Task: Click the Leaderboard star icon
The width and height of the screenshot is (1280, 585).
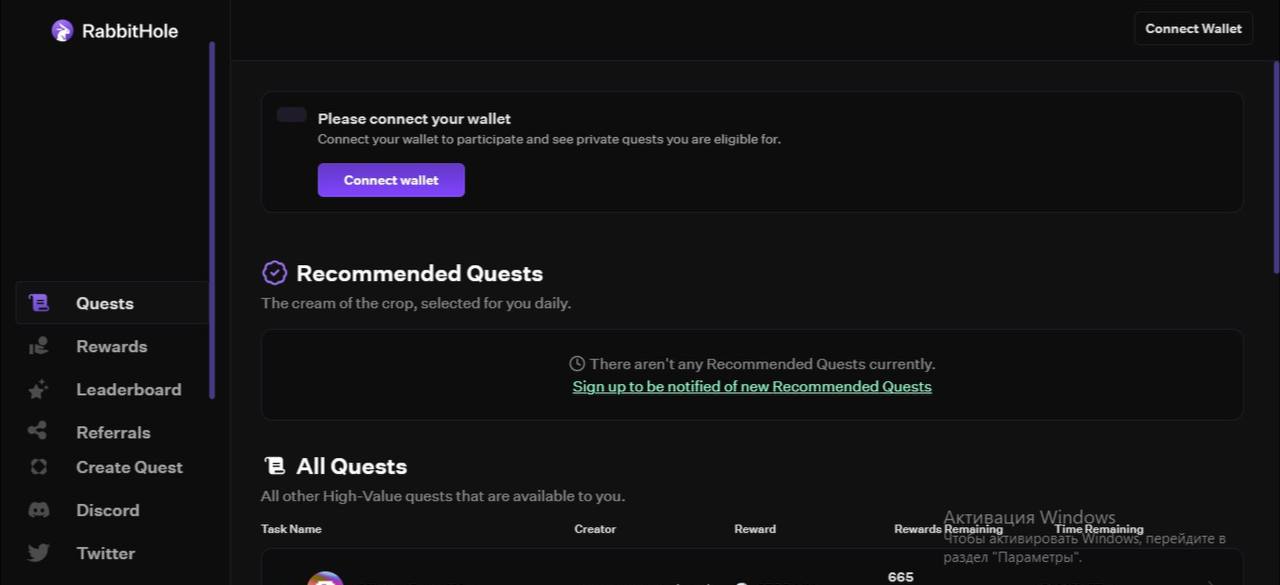Action: 38,389
